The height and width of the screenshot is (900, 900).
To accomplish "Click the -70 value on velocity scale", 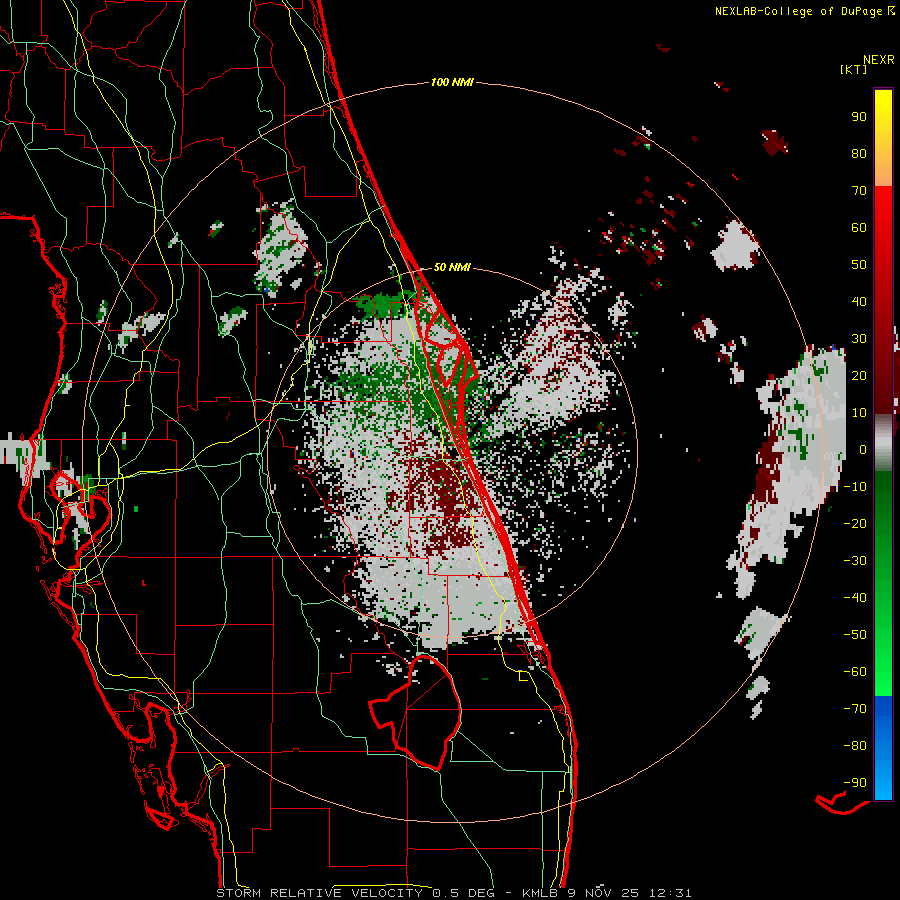I will pyautogui.click(x=855, y=709).
